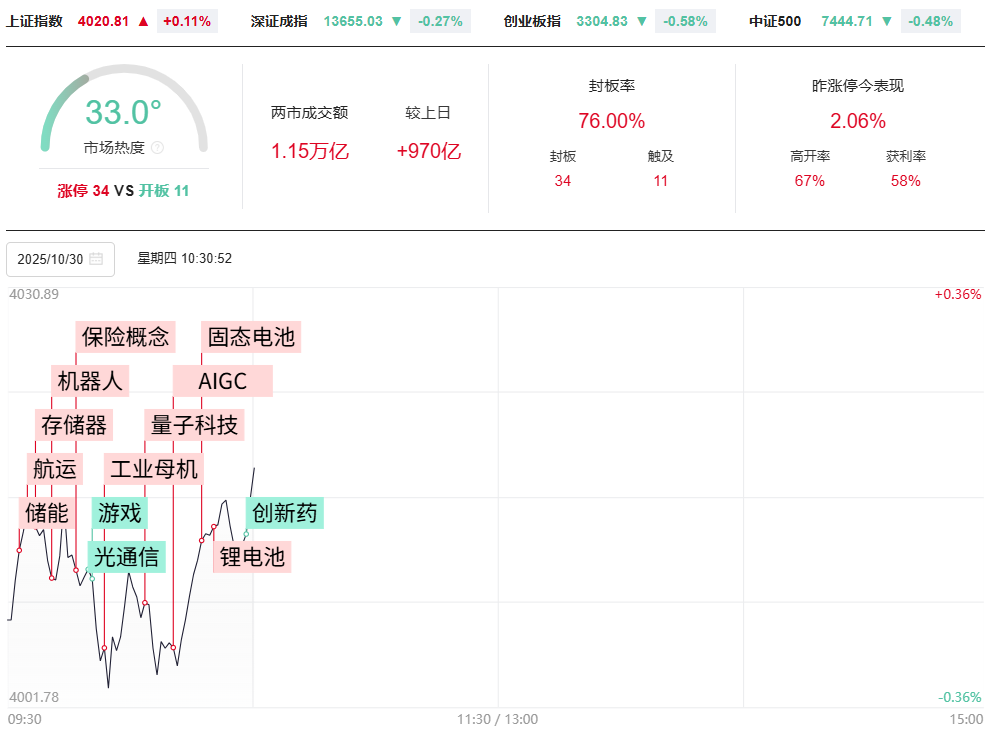Viewport: 998px width, 738px height.
Task: Open the 2025/10/30 date picker
Action: click(x=60, y=259)
